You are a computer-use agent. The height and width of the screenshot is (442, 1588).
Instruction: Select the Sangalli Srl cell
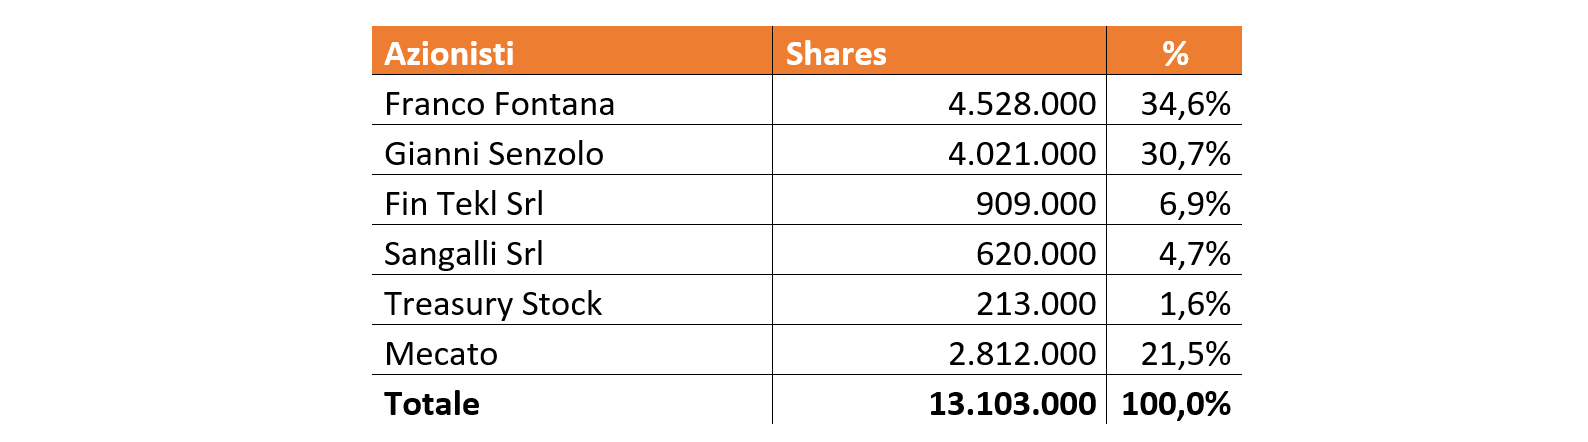pyautogui.click(x=572, y=250)
